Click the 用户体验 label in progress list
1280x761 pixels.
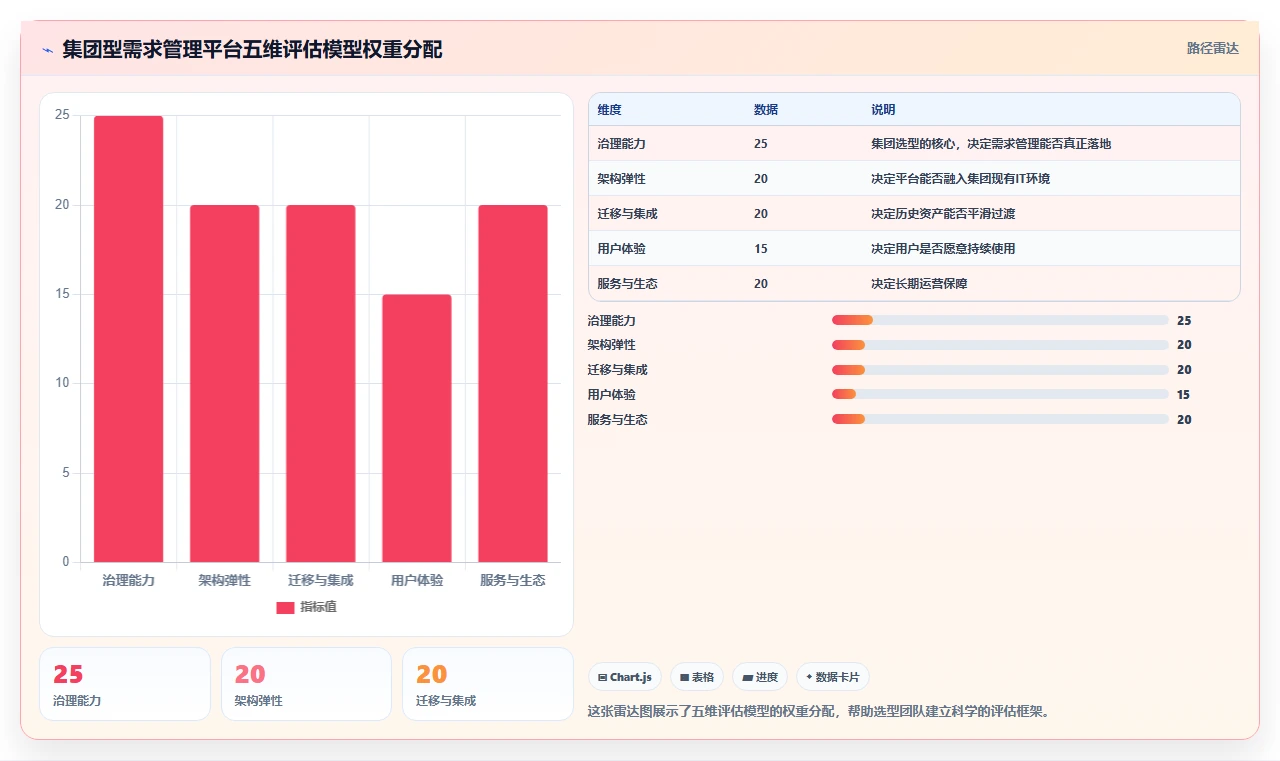[612, 395]
